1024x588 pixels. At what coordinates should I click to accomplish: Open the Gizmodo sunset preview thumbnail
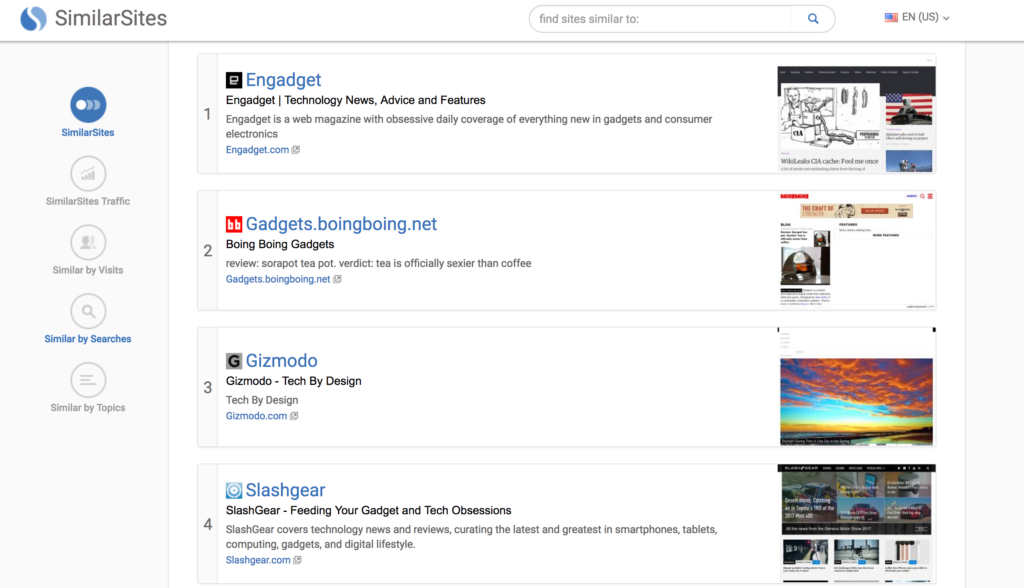856,387
